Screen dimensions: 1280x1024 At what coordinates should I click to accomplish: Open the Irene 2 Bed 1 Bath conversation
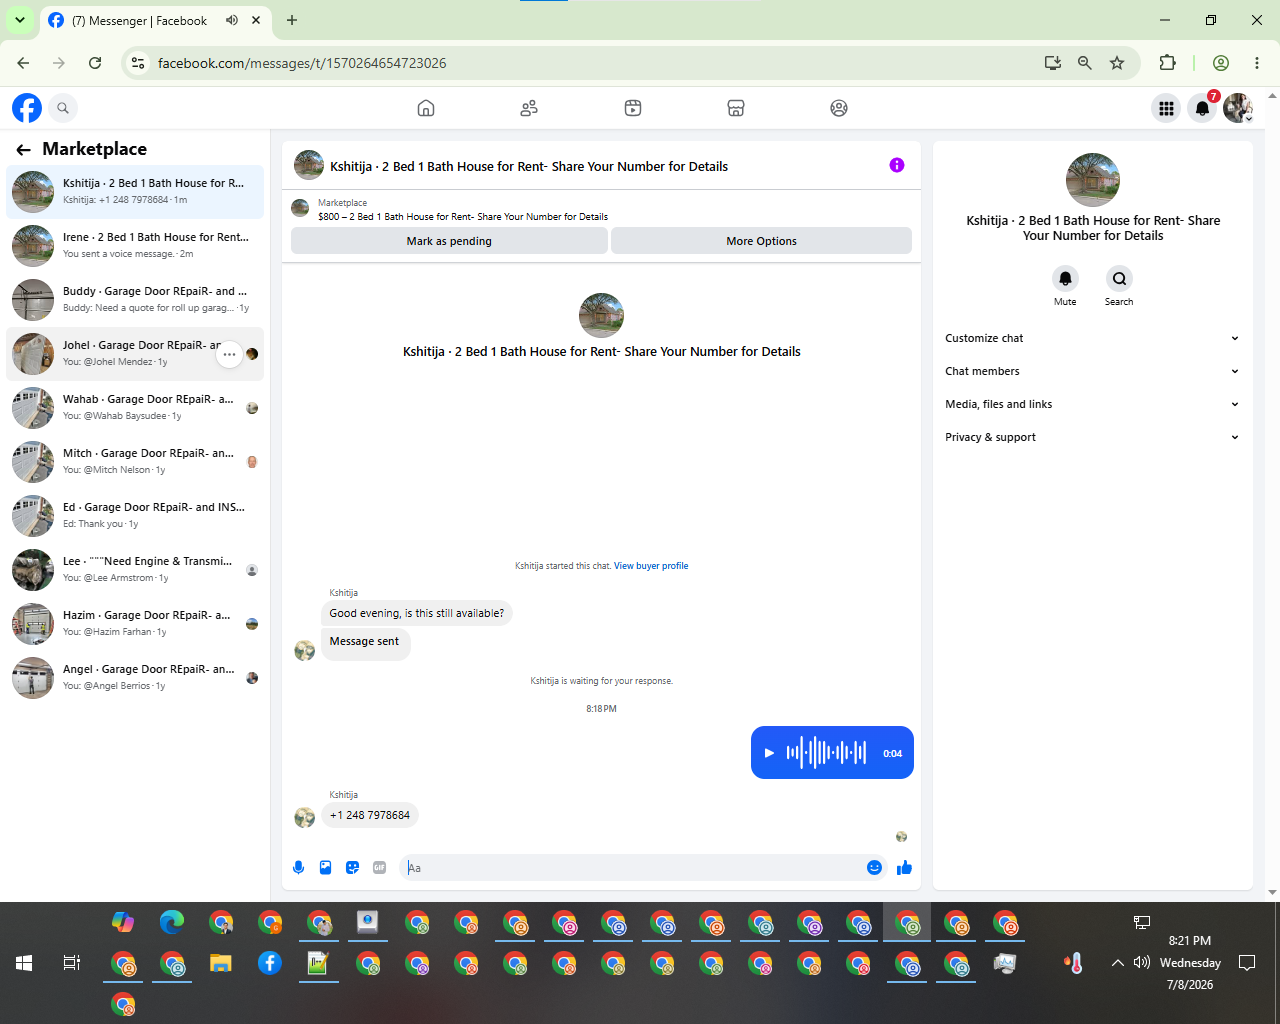[x=135, y=245]
